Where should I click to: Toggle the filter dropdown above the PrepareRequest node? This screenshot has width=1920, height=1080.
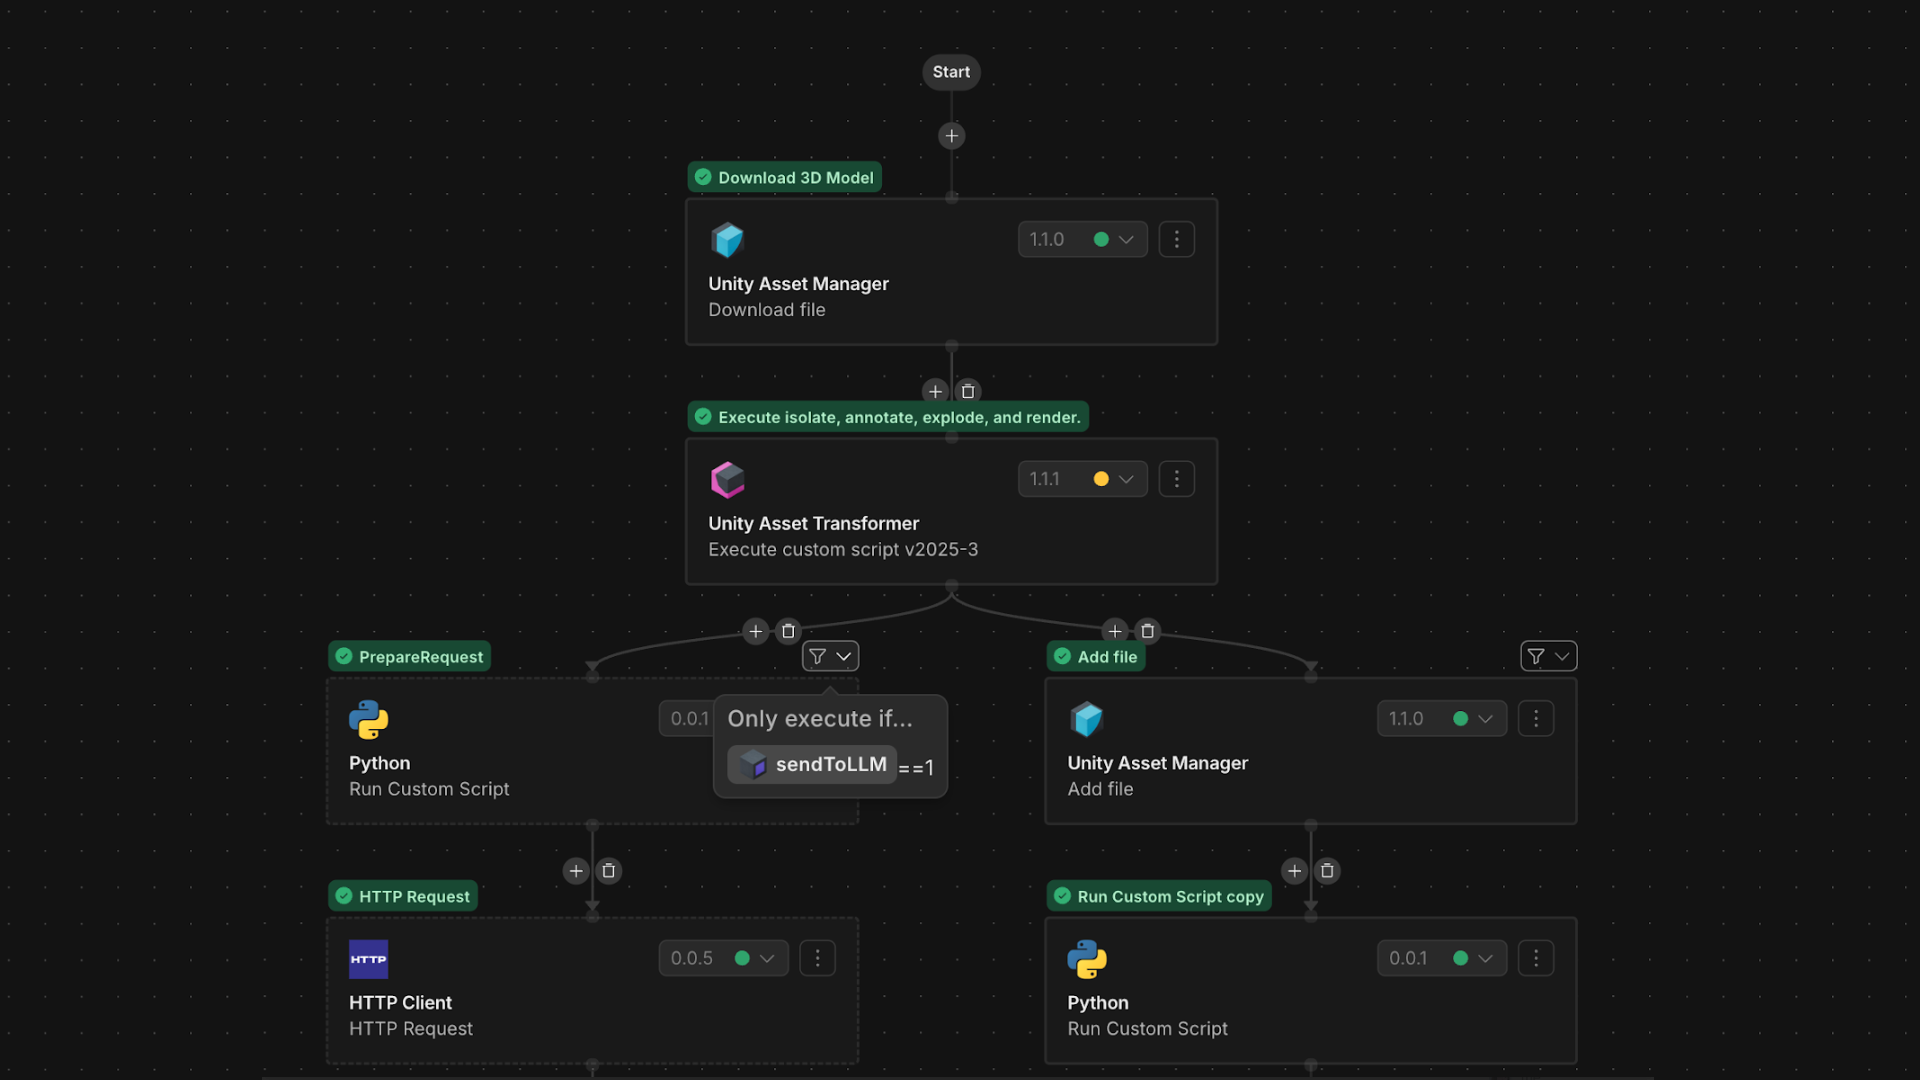[831, 656]
